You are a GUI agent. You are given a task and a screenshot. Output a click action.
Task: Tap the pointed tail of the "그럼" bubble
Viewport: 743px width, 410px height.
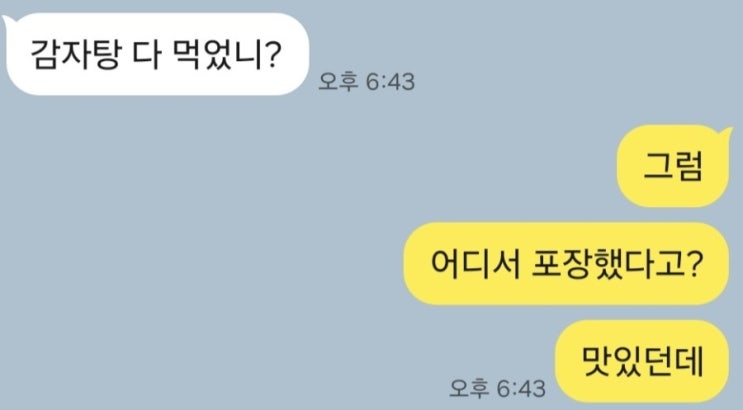coord(725,132)
